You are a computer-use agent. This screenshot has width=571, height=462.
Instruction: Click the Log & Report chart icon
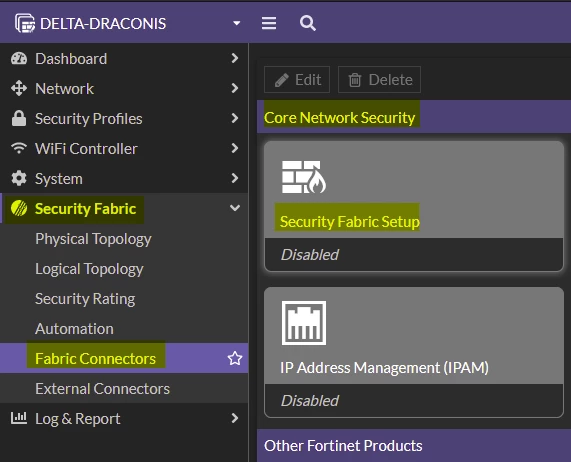(x=19, y=418)
